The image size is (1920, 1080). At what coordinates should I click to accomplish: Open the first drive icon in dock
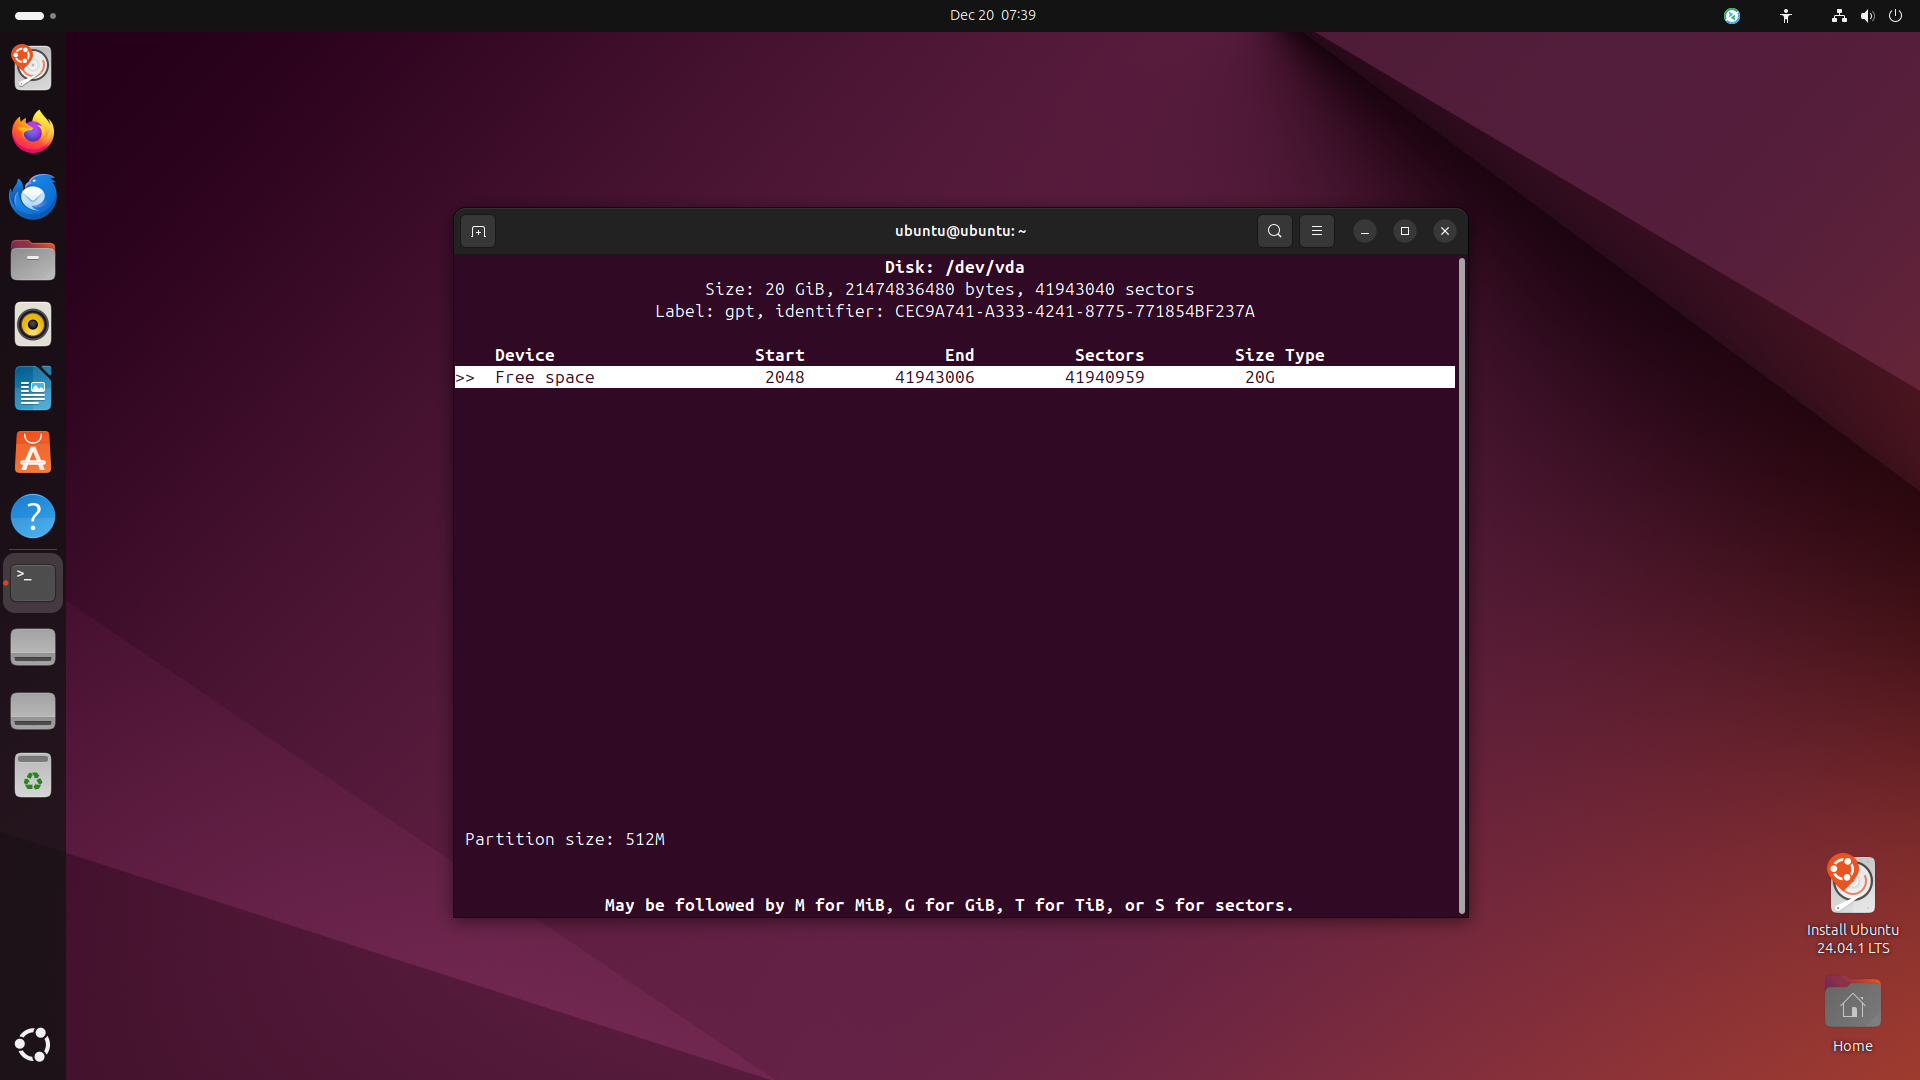coord(33,647)
